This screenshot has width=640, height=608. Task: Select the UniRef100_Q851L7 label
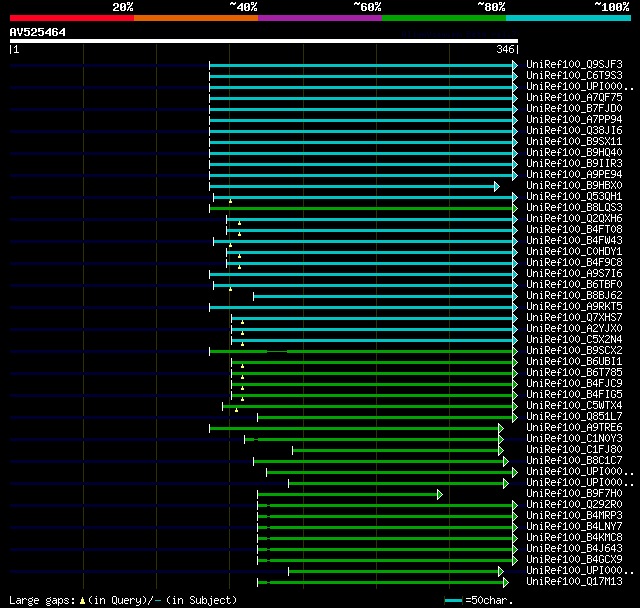click(x=574, y=417)
